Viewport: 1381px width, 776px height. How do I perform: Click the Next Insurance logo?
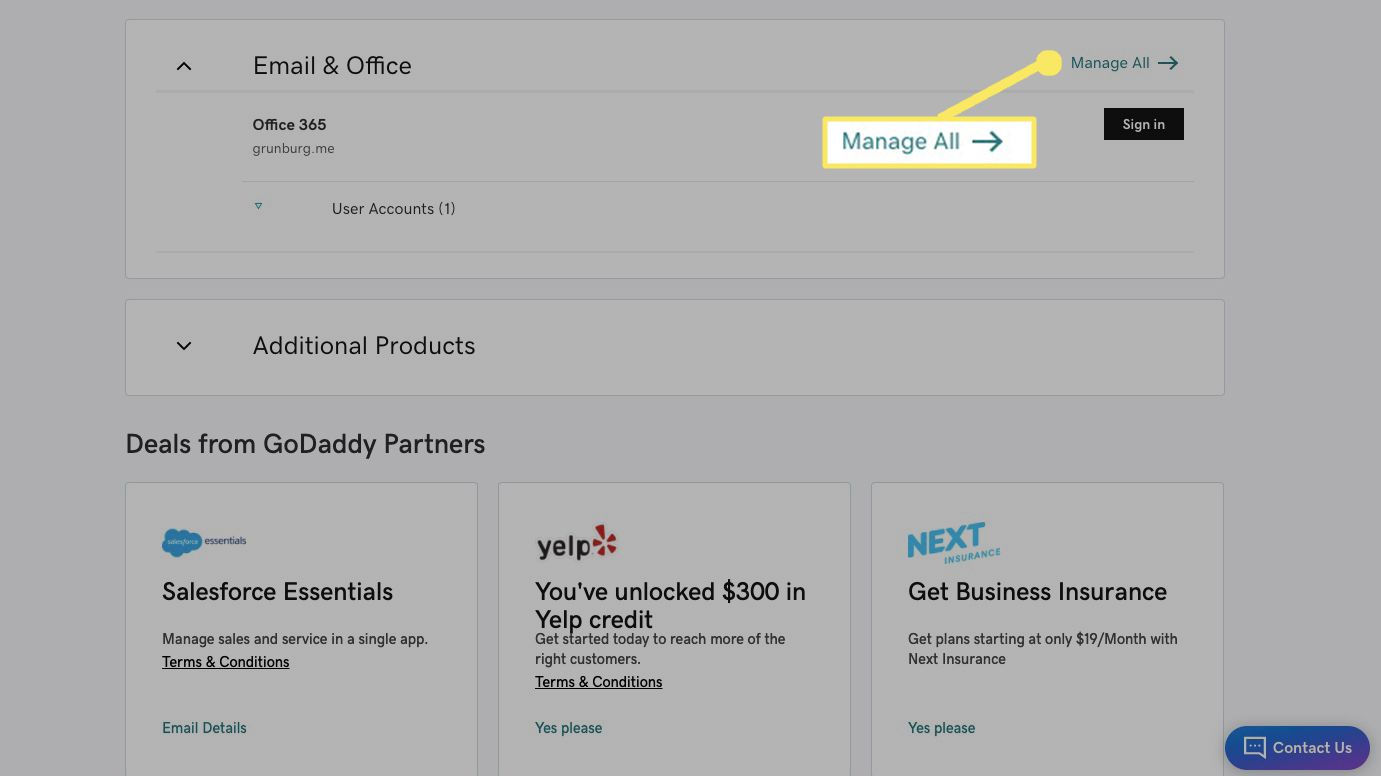coord(954,542)
